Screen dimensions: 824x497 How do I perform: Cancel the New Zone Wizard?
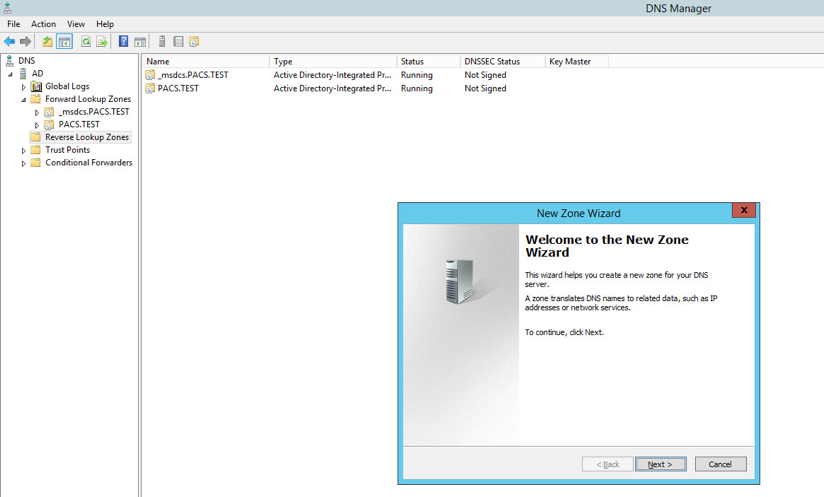tap(720, 464)
